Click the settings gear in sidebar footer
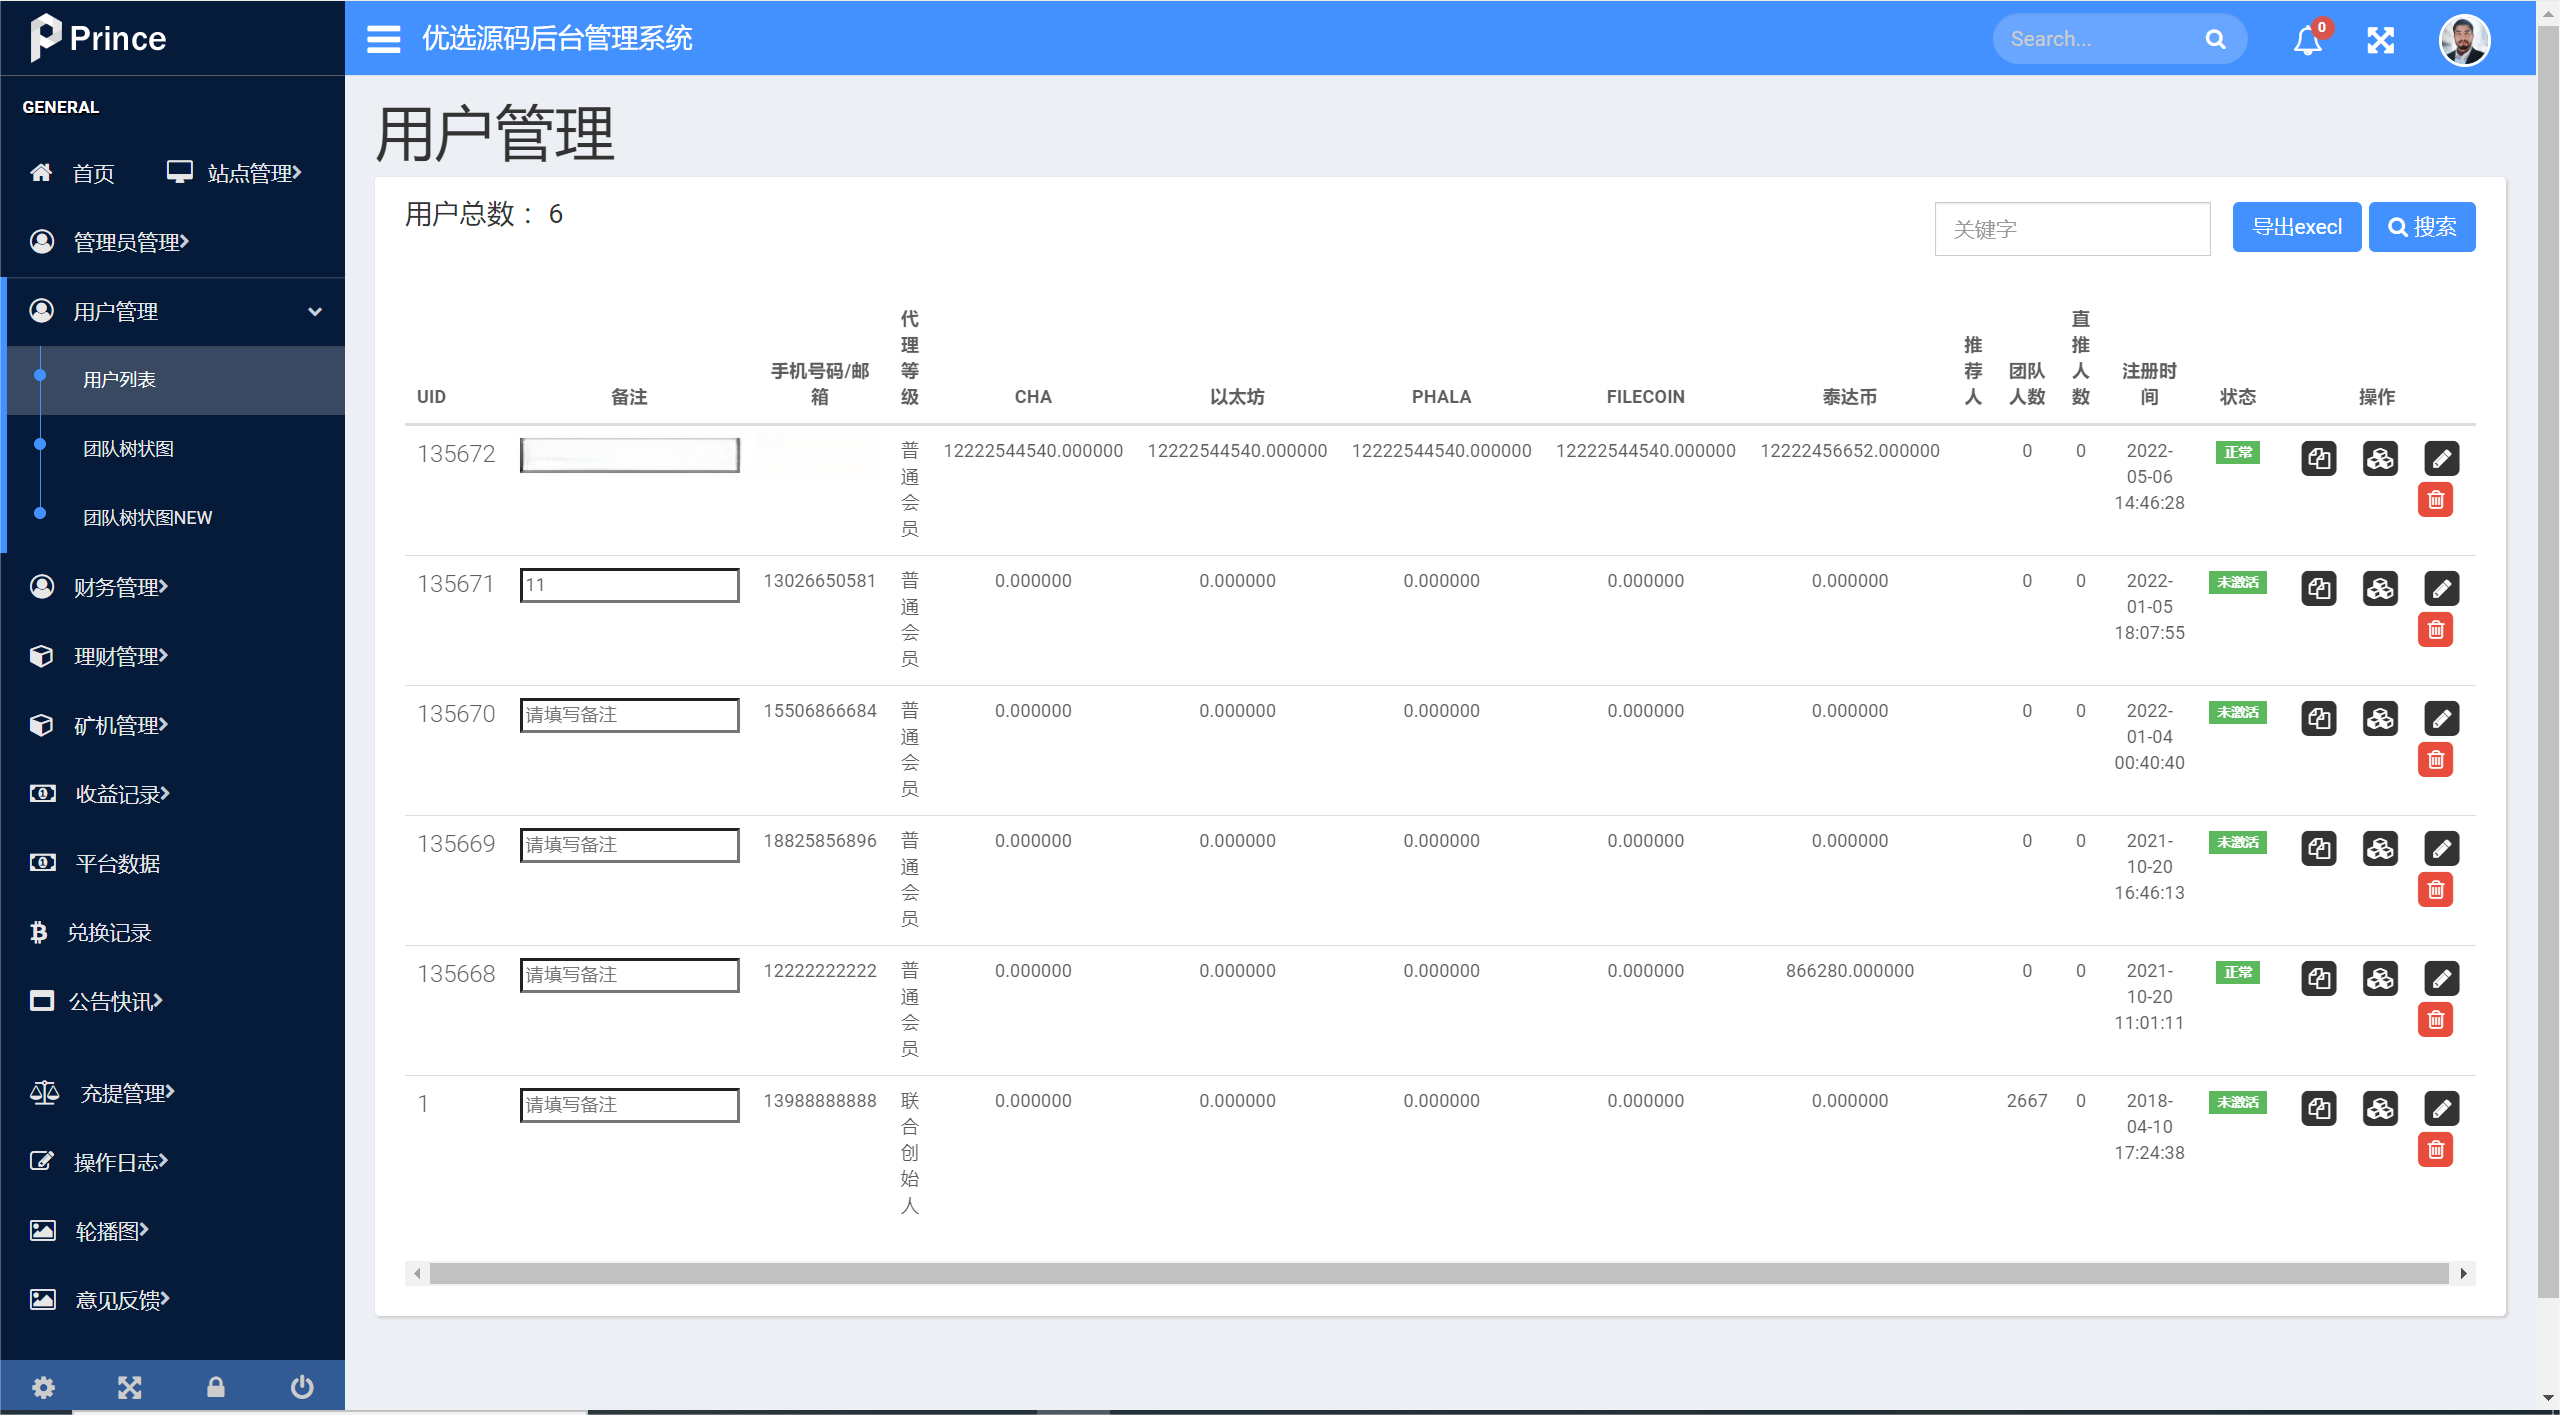This screenshot has height=1415, width=2560. coord(43,1387)
